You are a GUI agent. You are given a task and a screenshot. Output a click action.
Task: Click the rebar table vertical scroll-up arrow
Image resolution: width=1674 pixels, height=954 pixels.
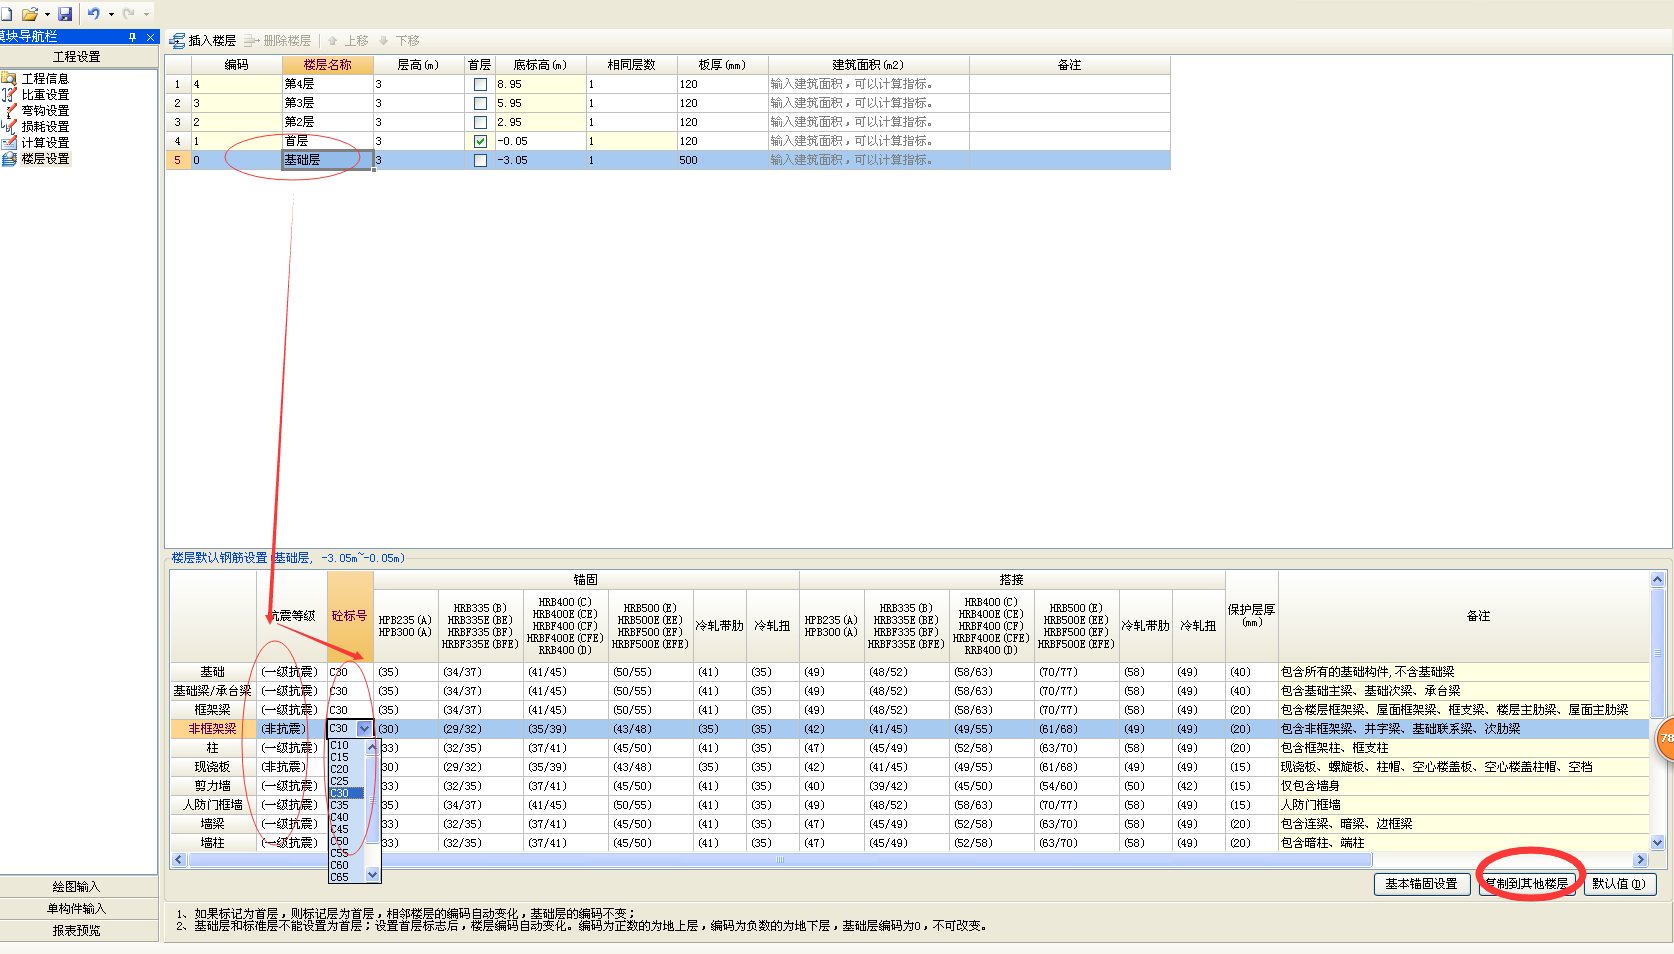pyautogui.click(x=1657, y=580)
